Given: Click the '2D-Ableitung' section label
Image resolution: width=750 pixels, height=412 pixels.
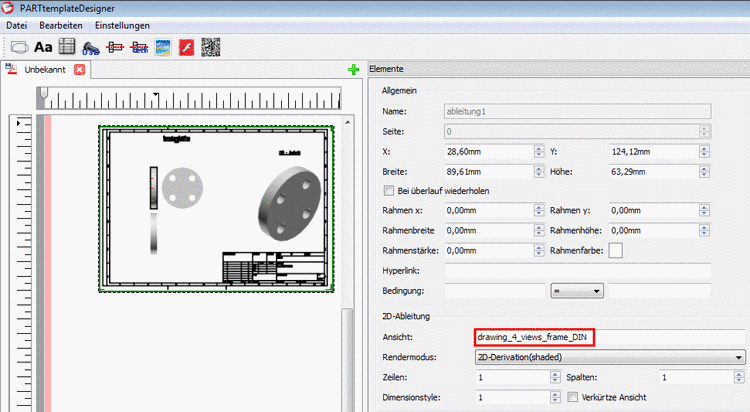Looking at the screenshot, I should click(406, 316).
